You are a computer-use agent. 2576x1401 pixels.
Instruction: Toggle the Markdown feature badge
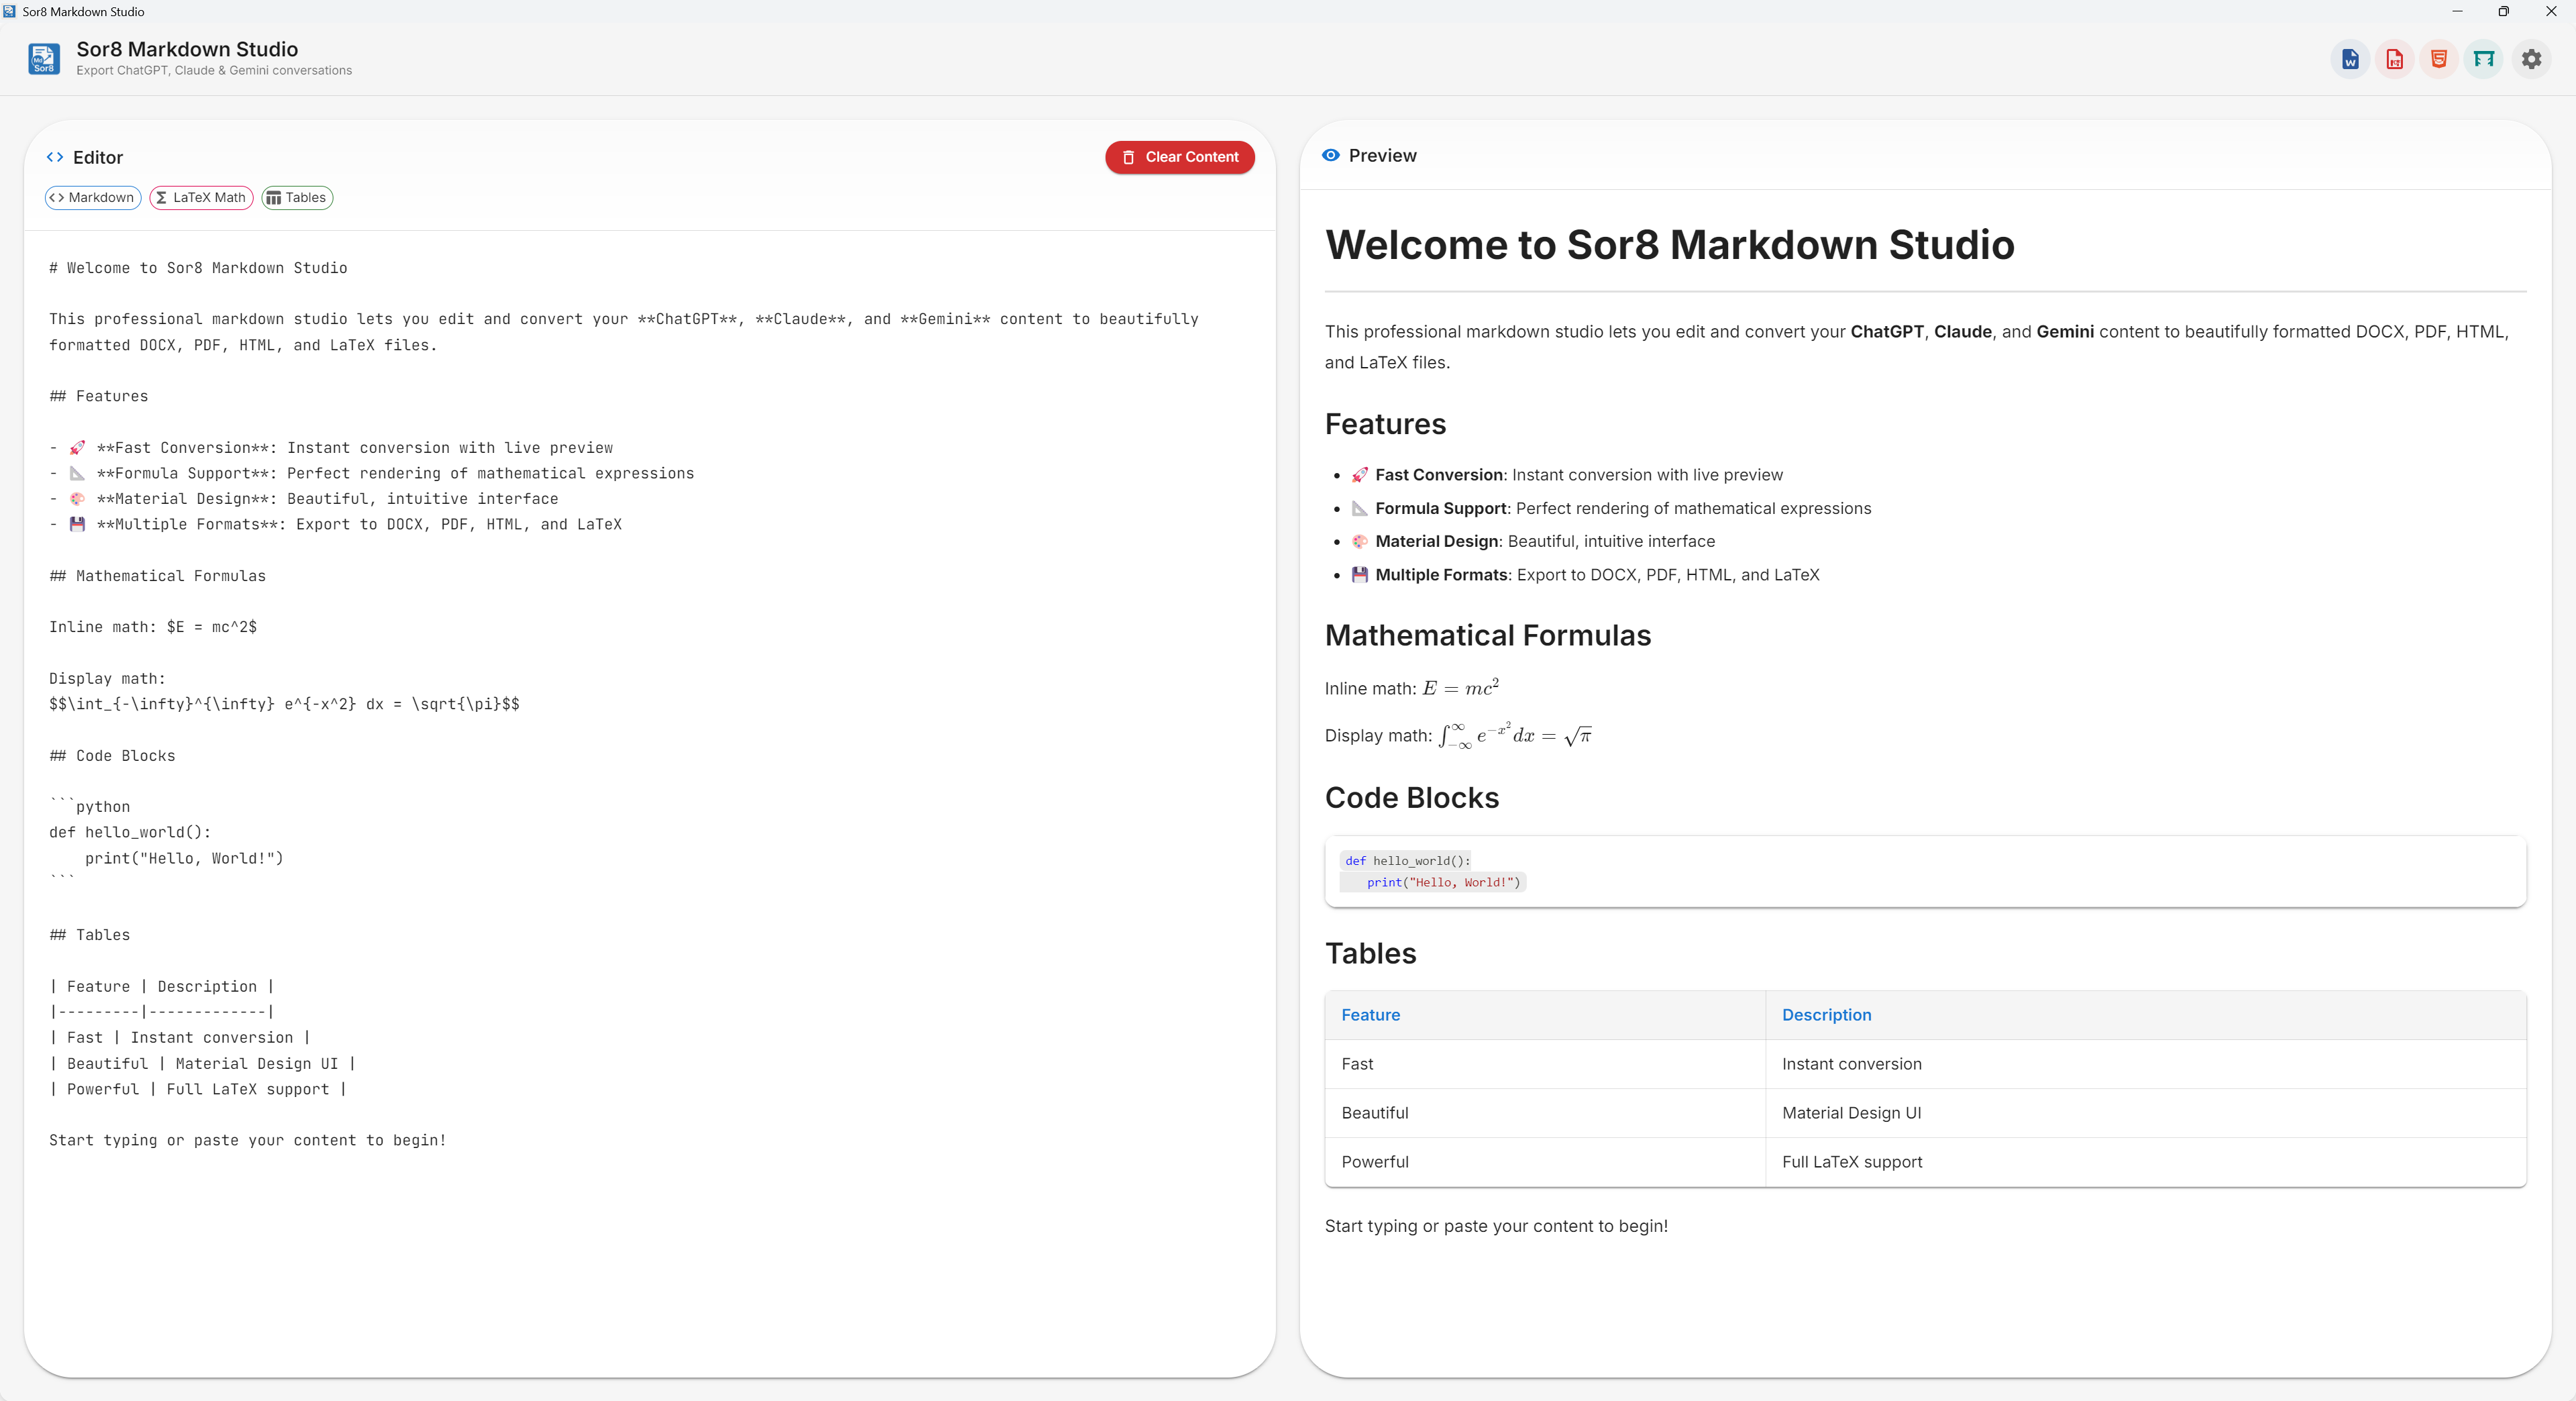(x=92, y=197)
